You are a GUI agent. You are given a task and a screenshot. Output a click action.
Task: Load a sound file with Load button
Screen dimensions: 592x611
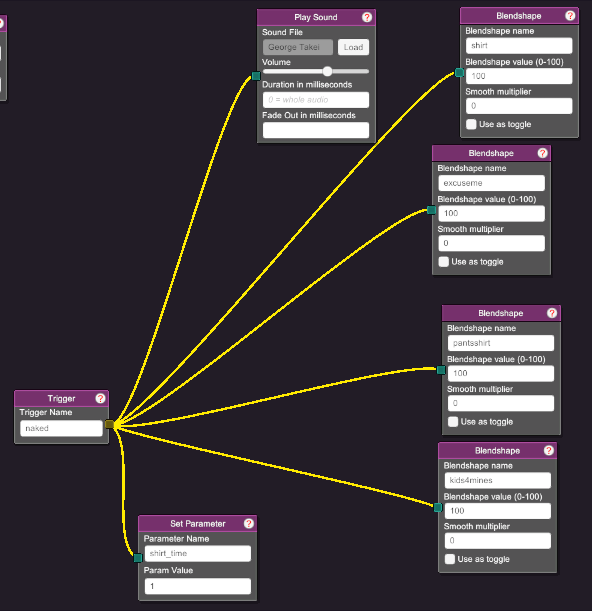(x=353, y=47)
